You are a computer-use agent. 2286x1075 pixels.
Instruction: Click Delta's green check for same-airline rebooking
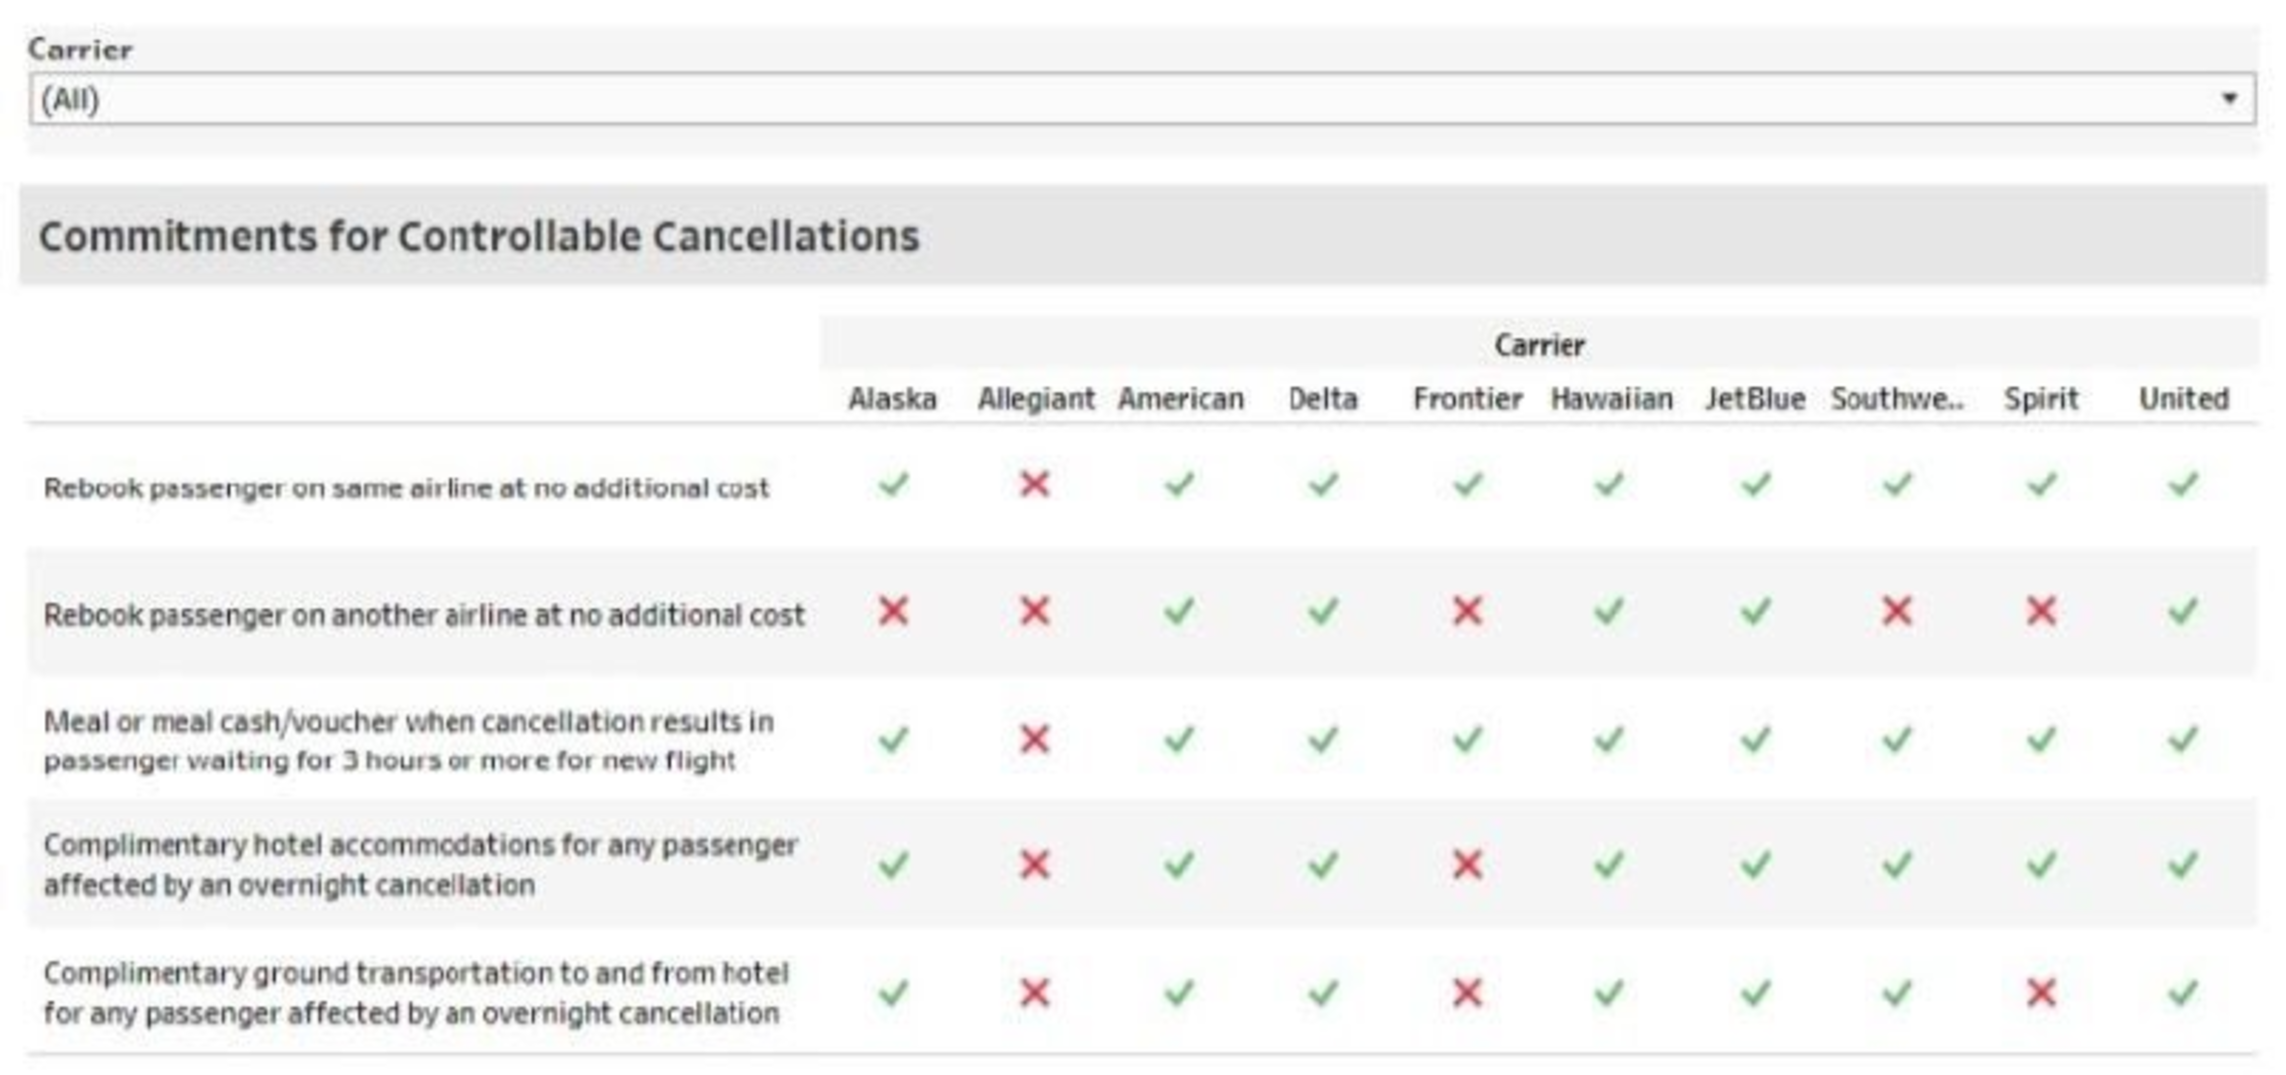click(1323, 485)
